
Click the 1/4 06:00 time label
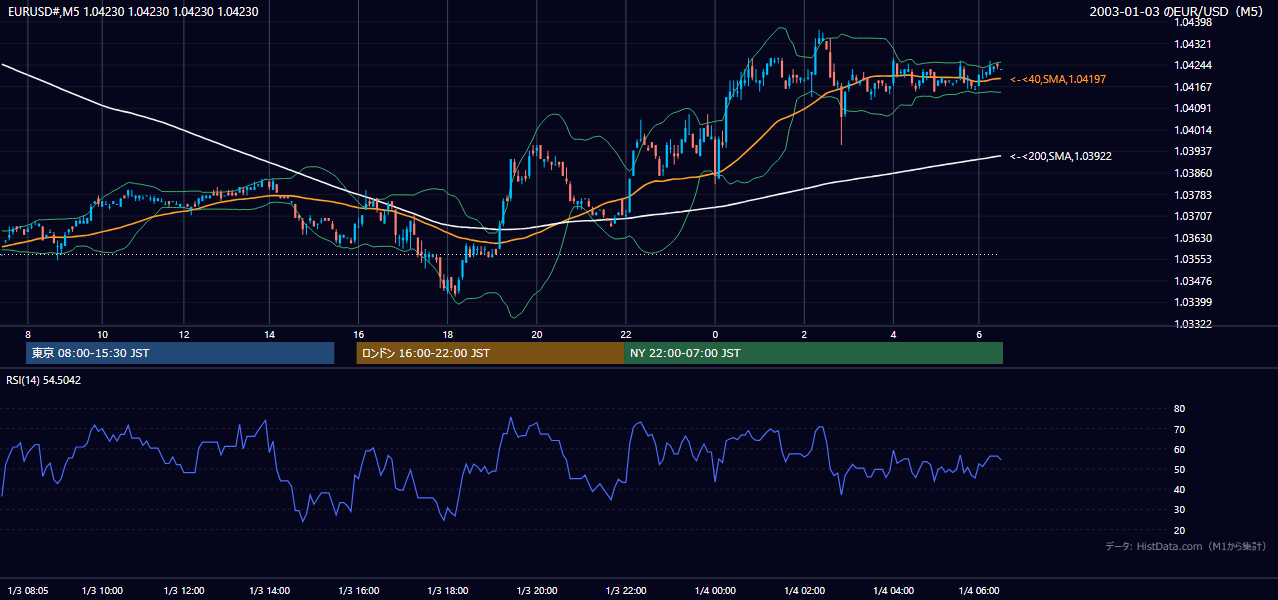(979, 591)
